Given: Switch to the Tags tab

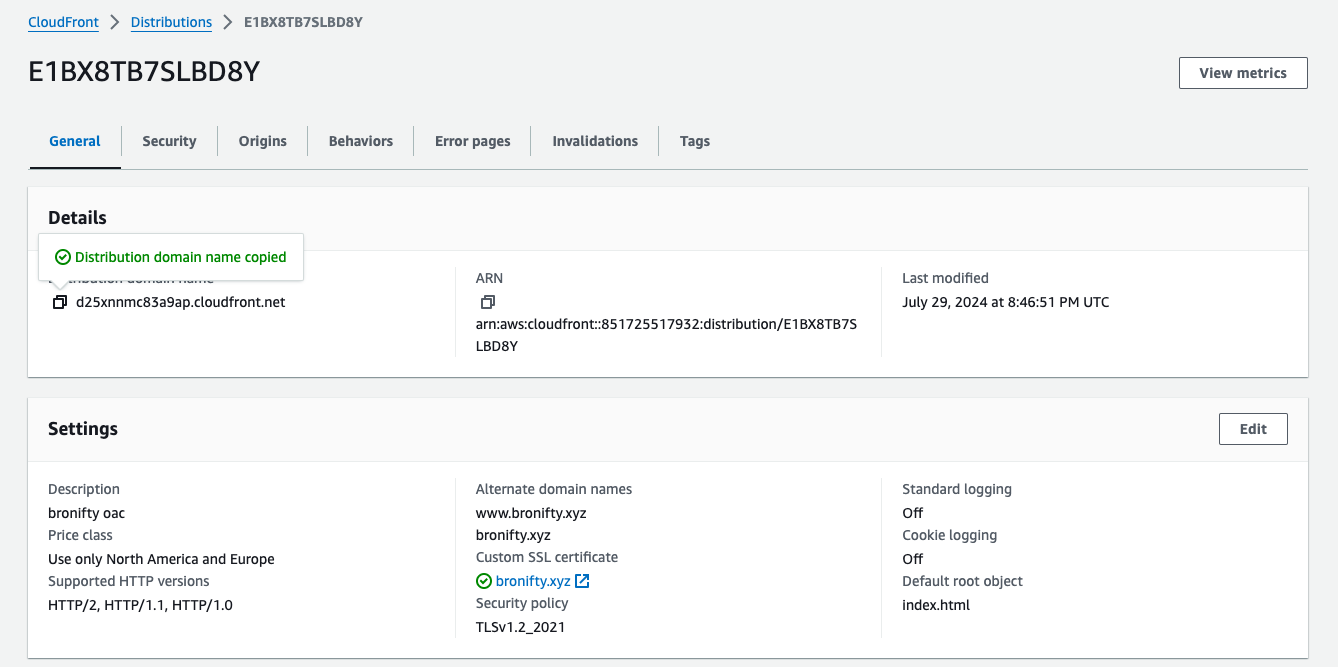Looking at the screenshot, I should coord(694,140).
